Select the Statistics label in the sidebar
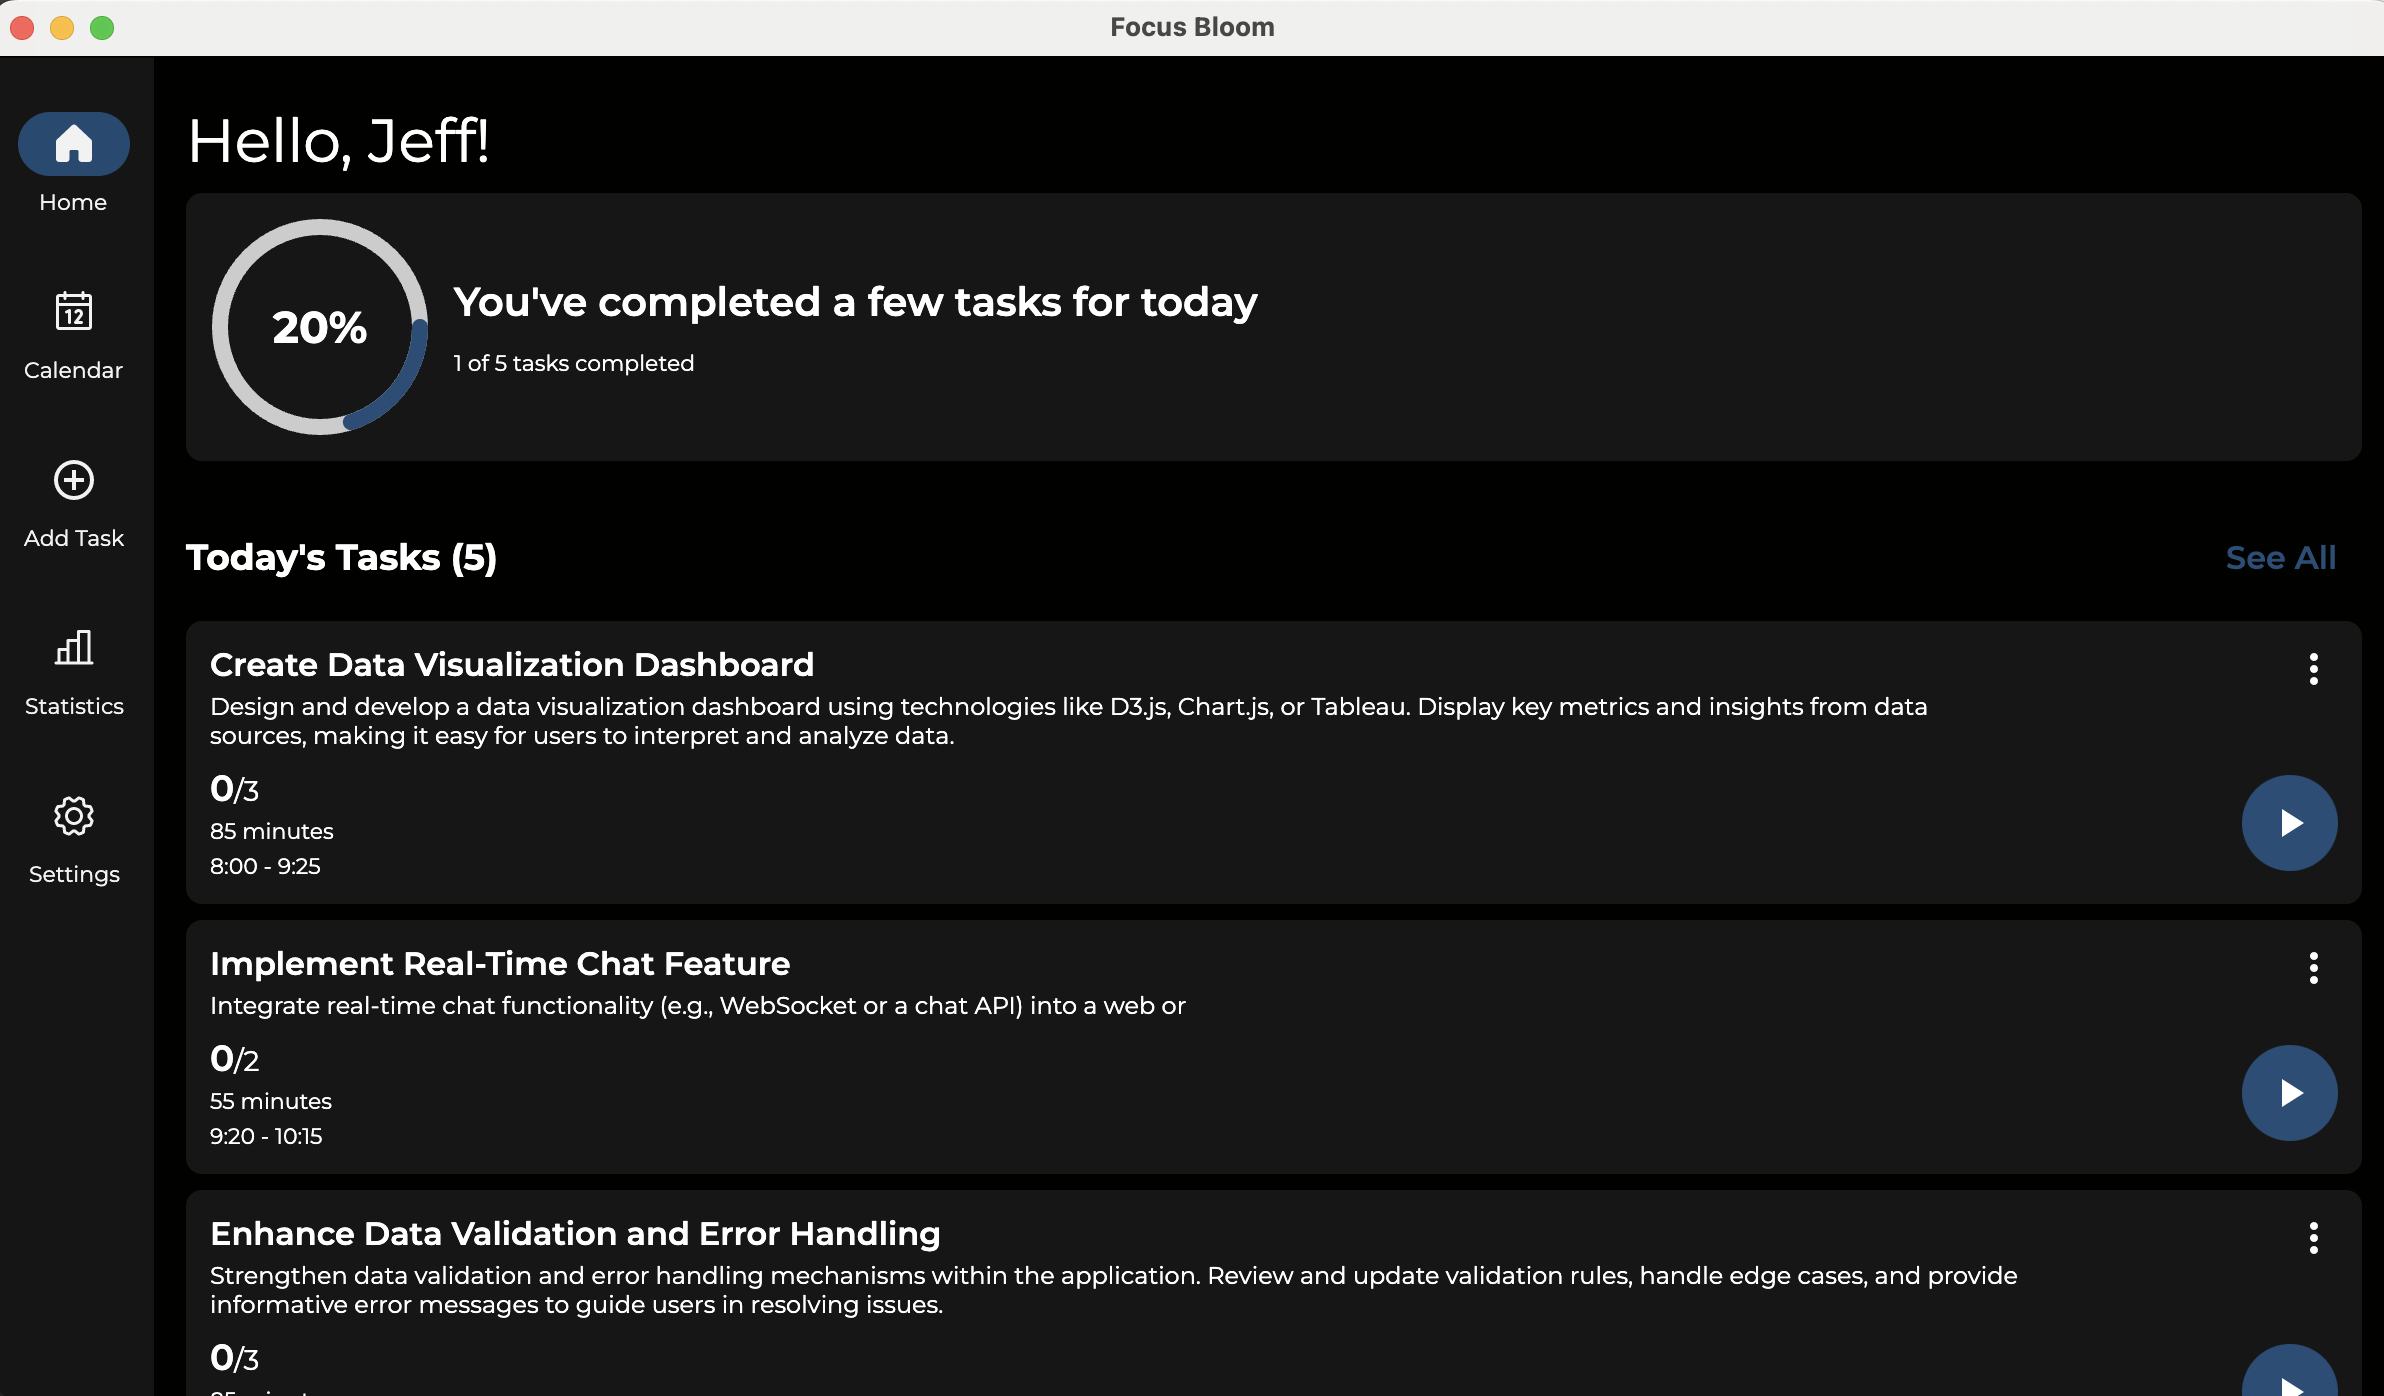 [x=73, y=706]
